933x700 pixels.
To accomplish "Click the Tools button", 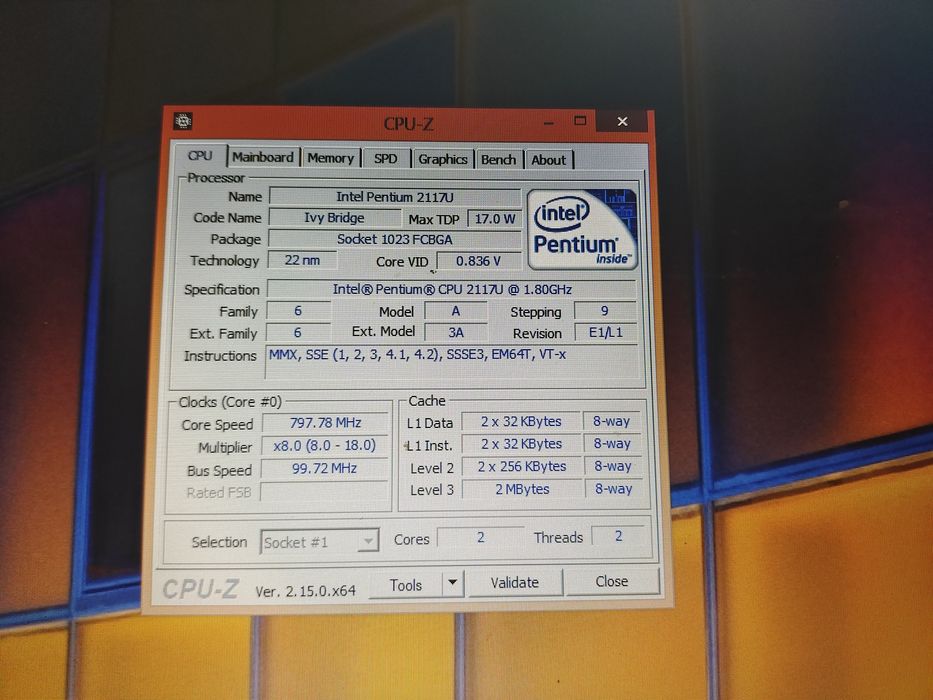I will [406, 584].
